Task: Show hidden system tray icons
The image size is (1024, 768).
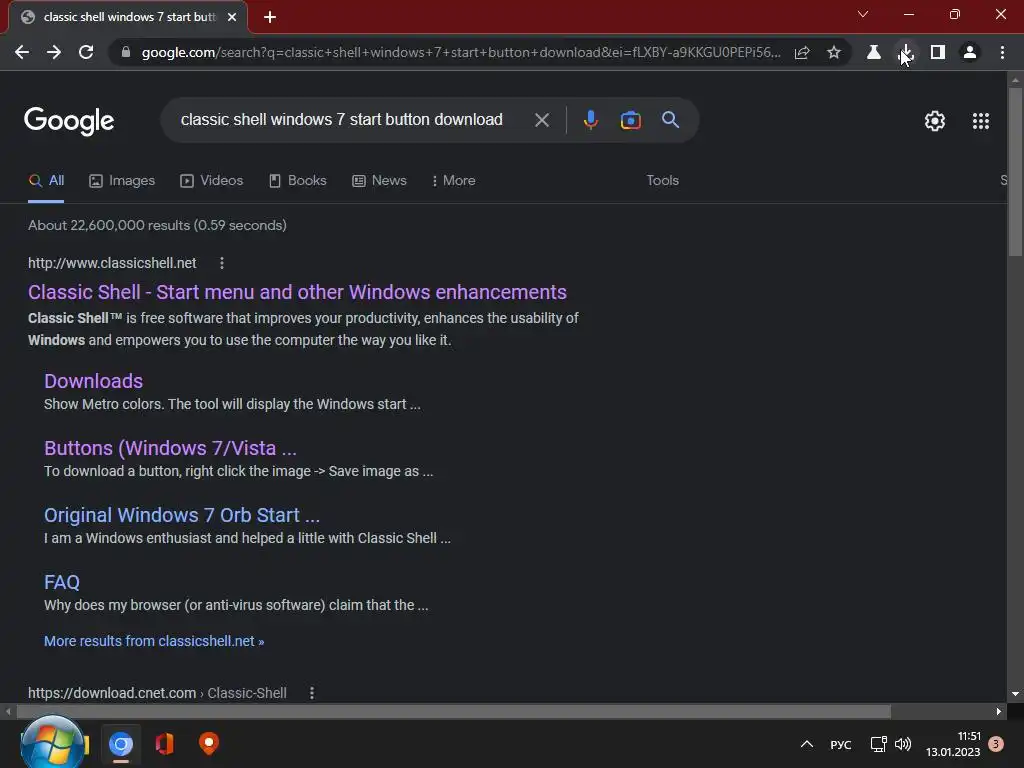Action: point(807,744)
